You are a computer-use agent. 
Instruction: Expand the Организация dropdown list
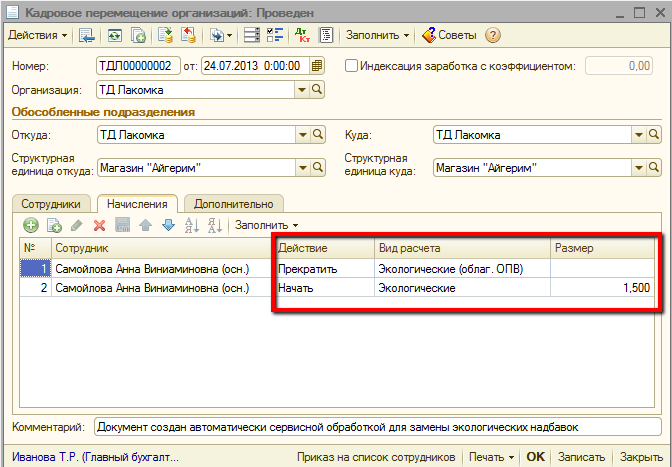(x=302, y=90)
